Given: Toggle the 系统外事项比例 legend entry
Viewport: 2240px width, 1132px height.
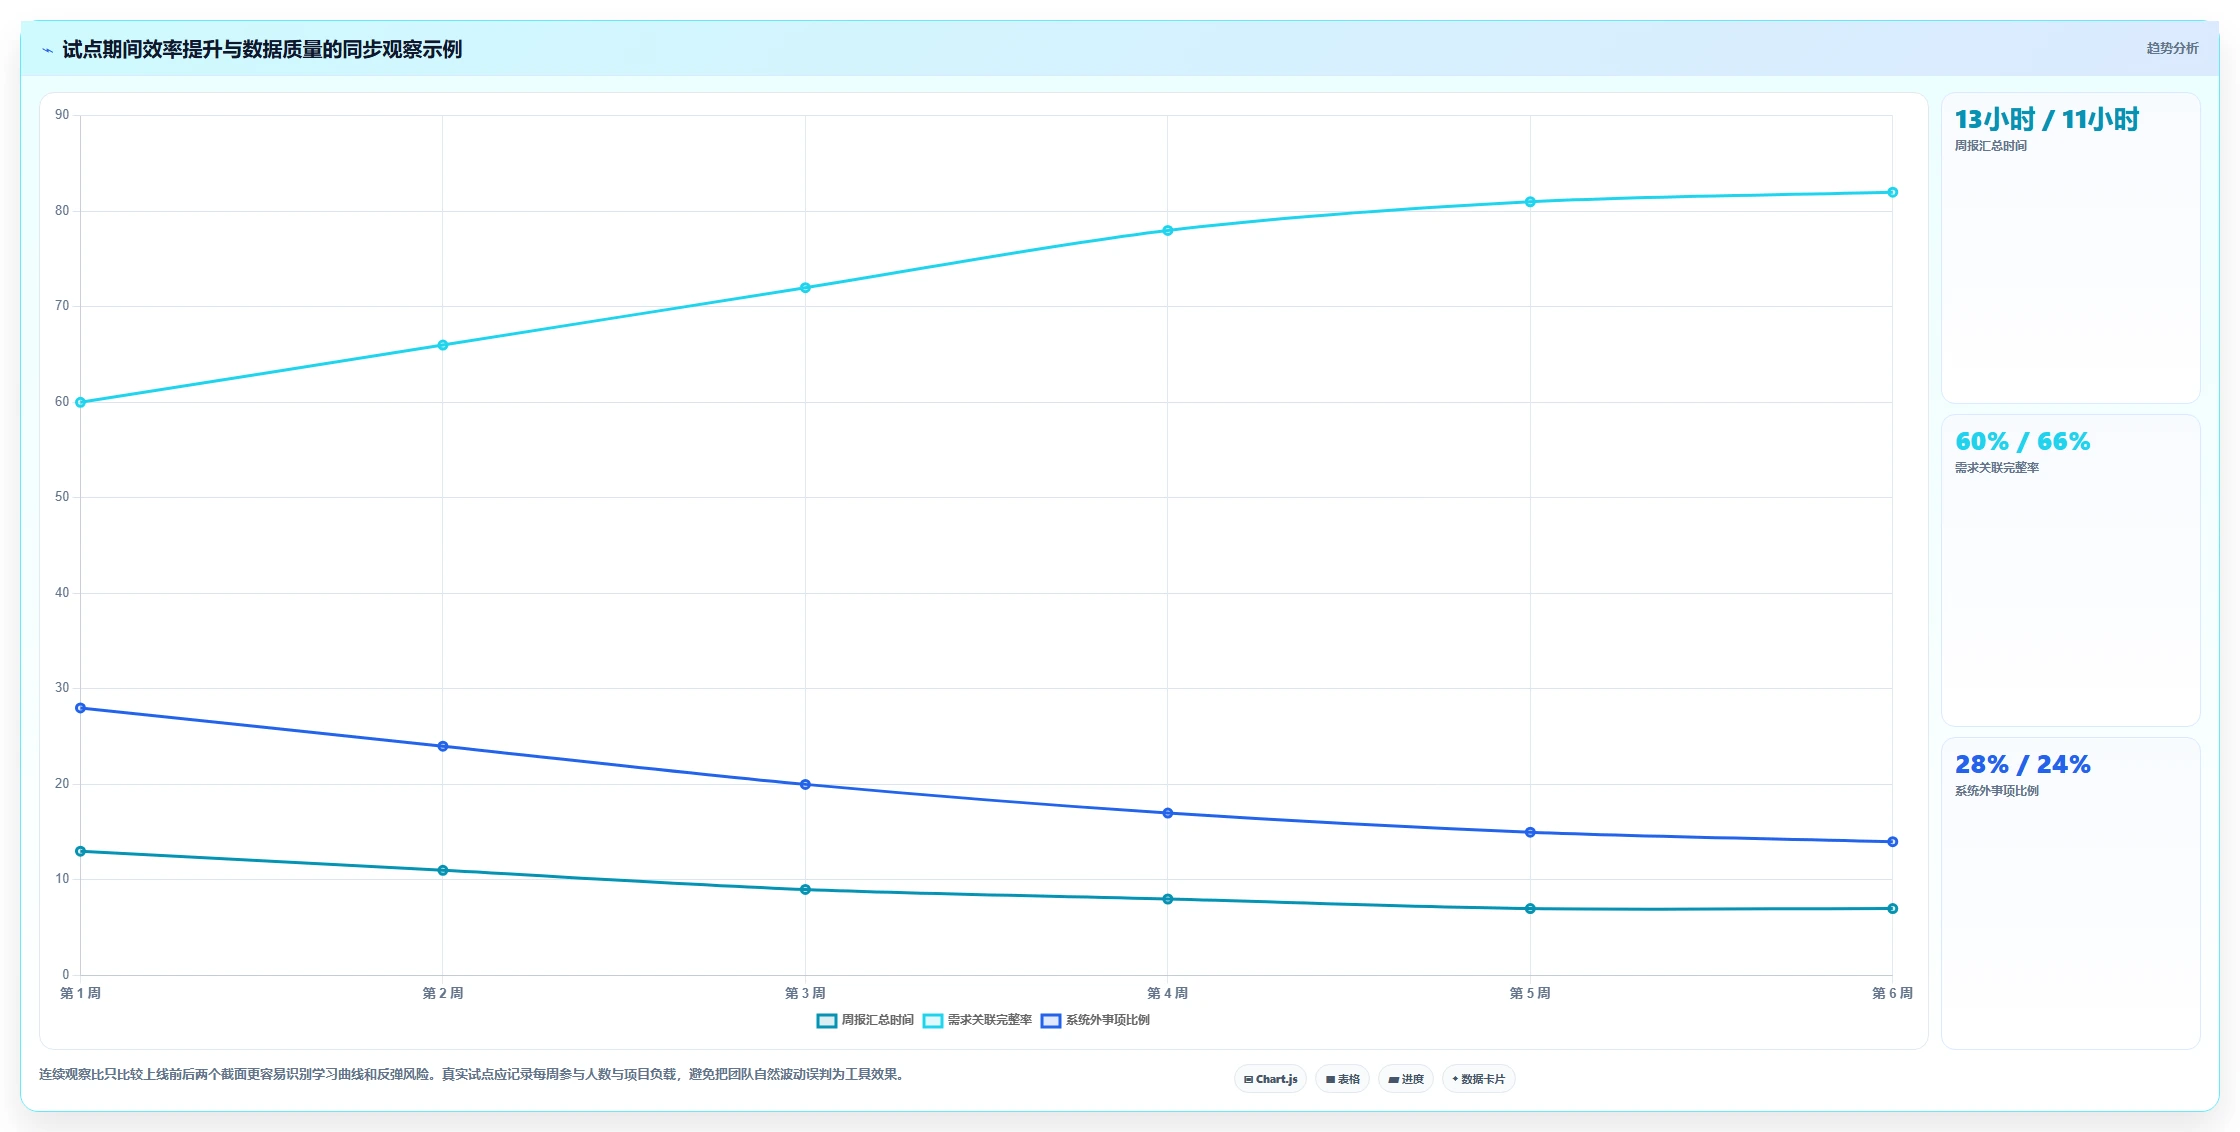Looking at the screenshot, I should pos(1095,1020).
